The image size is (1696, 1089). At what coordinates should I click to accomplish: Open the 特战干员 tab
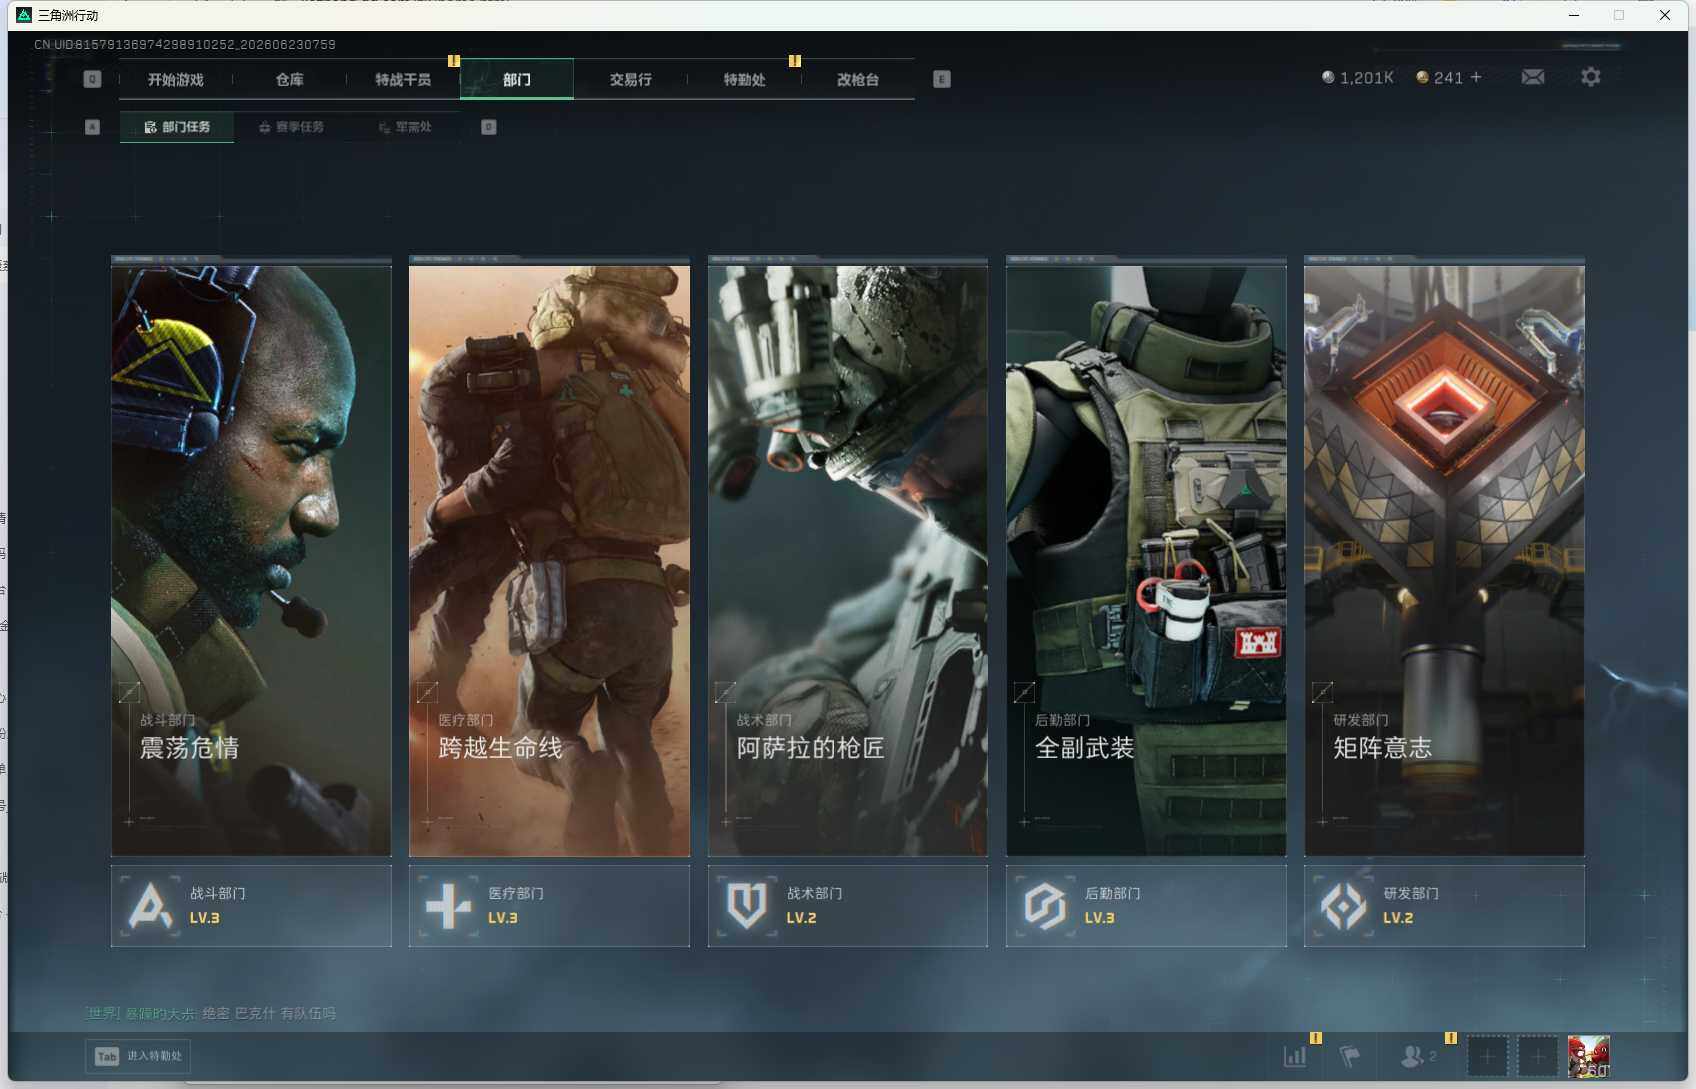(x=403, y=80)
